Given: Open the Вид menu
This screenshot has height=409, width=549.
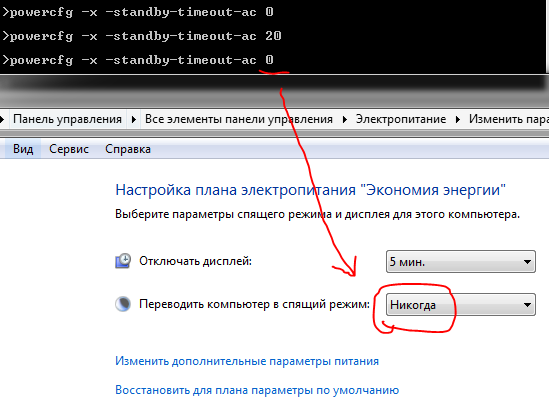Looking at the screenshot, I should tap(23, 149).
